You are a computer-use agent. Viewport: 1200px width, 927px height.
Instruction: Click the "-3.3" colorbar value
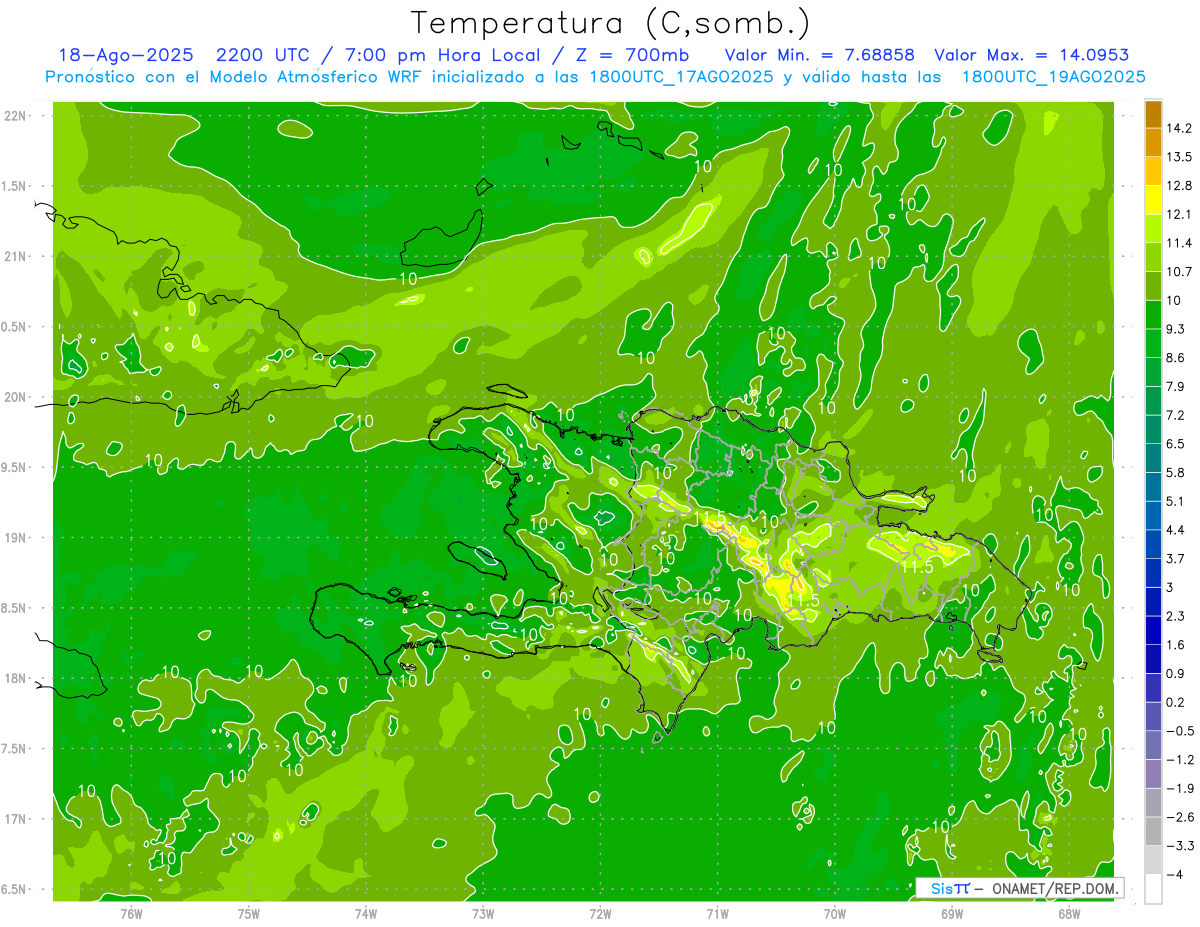point(1179,846)
